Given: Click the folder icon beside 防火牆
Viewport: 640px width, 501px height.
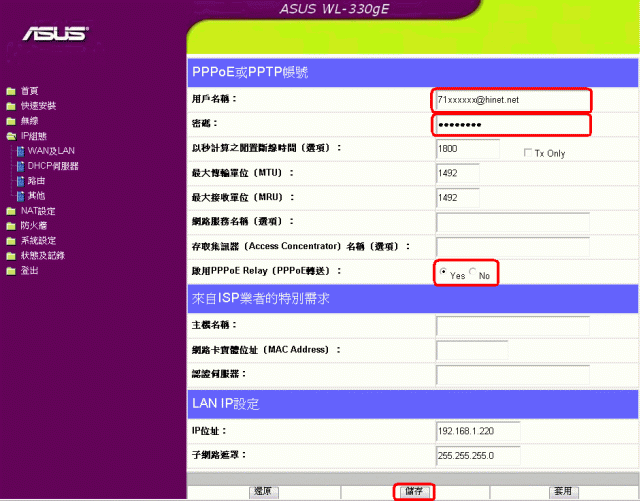Looking at the screenshot, I should click(x=11, y=226).
